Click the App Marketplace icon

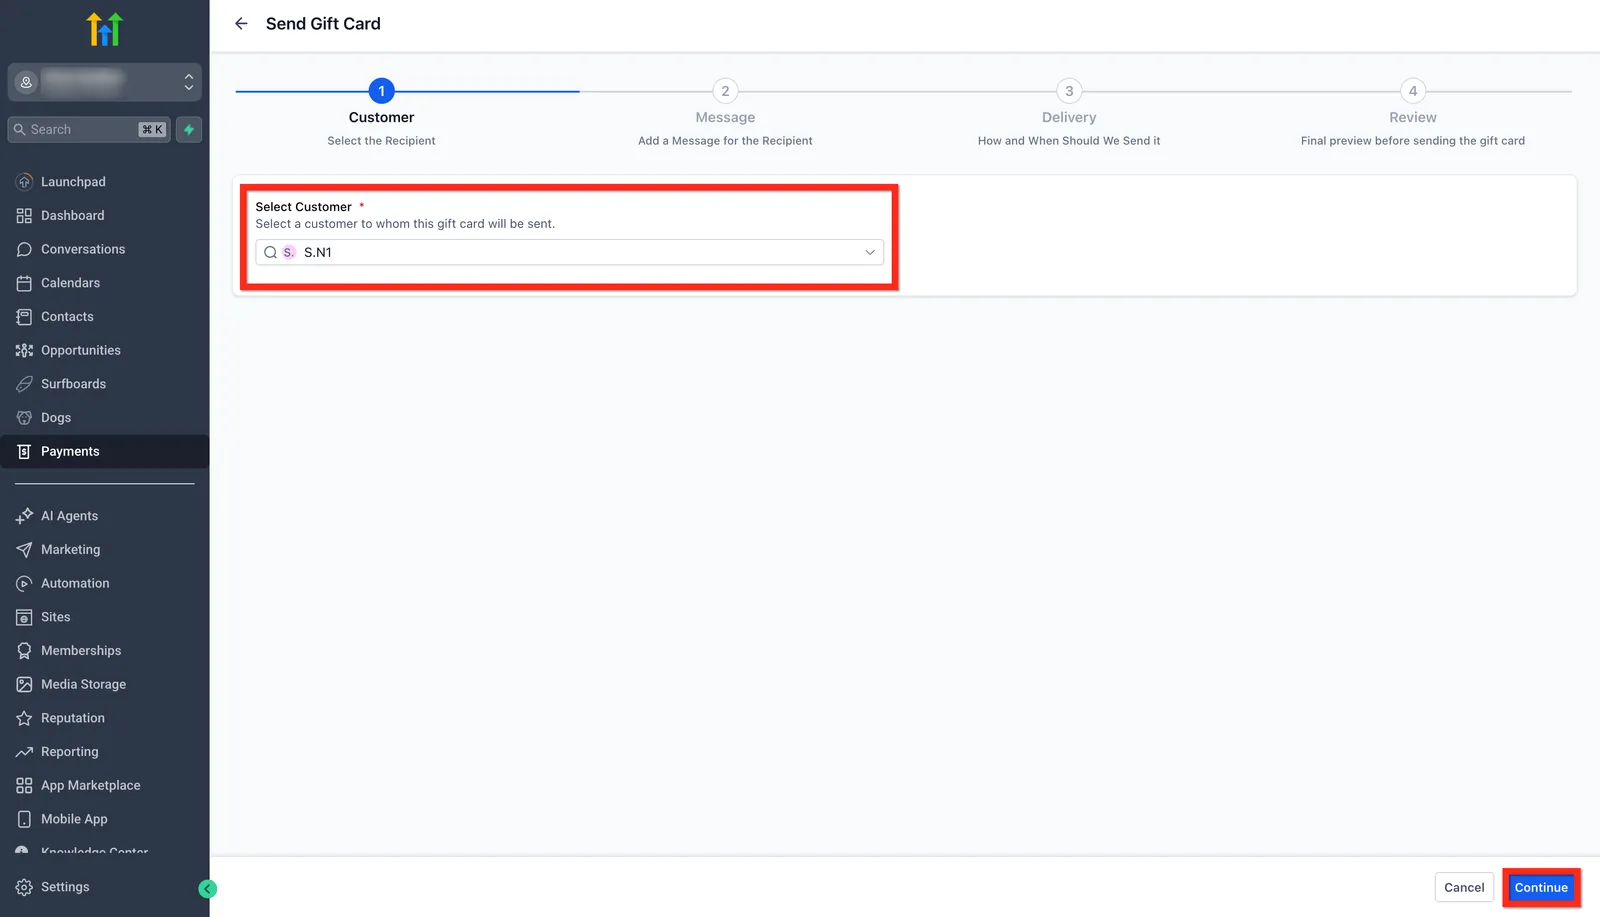(24, 786)
